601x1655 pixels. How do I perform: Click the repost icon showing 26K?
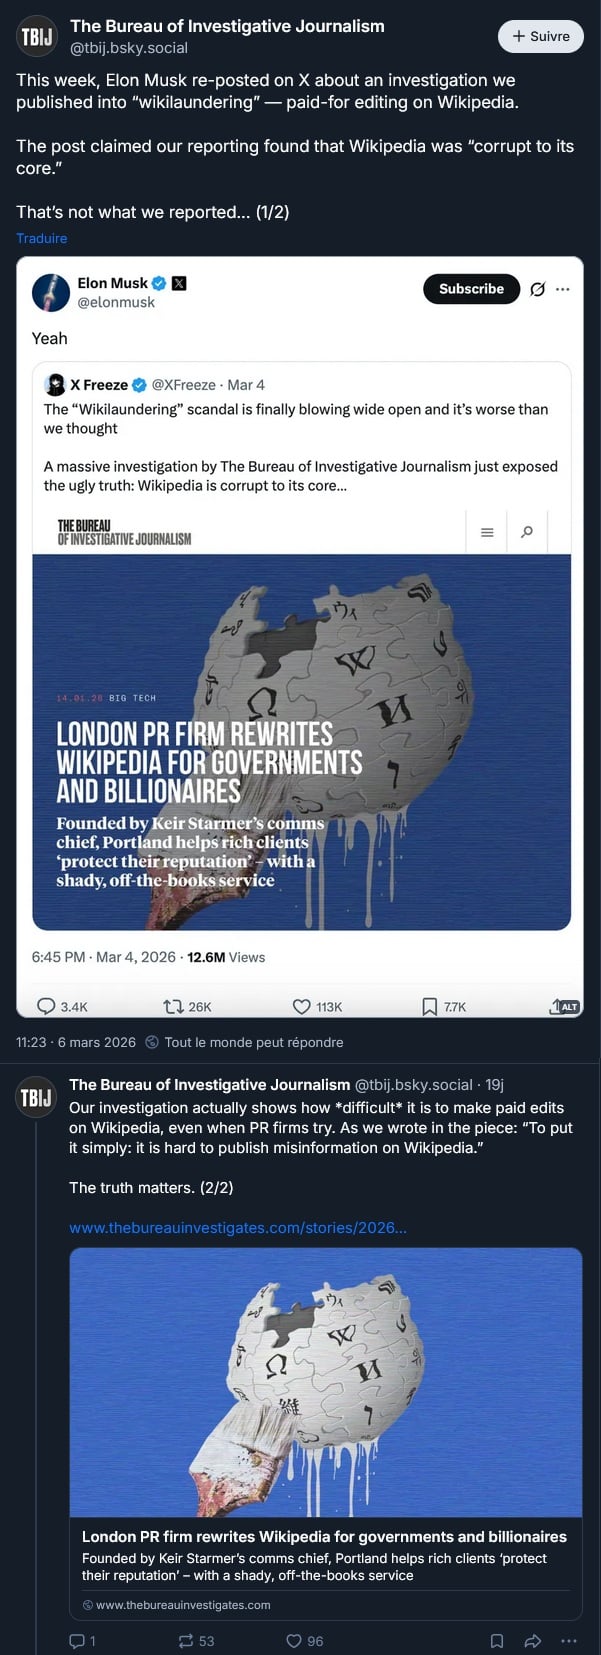tap(172, 1006)
